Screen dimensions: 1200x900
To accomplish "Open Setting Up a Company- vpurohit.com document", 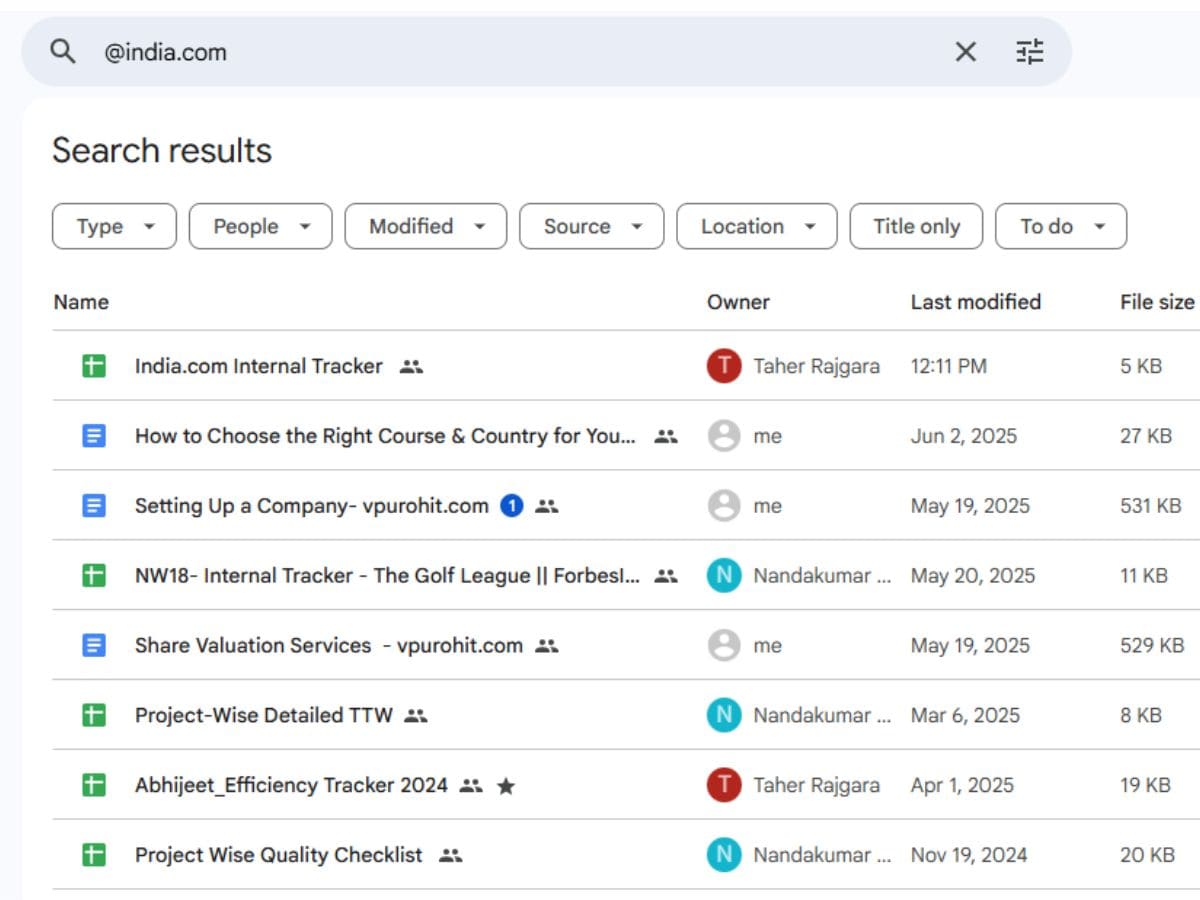I will [x=312, y=506].
